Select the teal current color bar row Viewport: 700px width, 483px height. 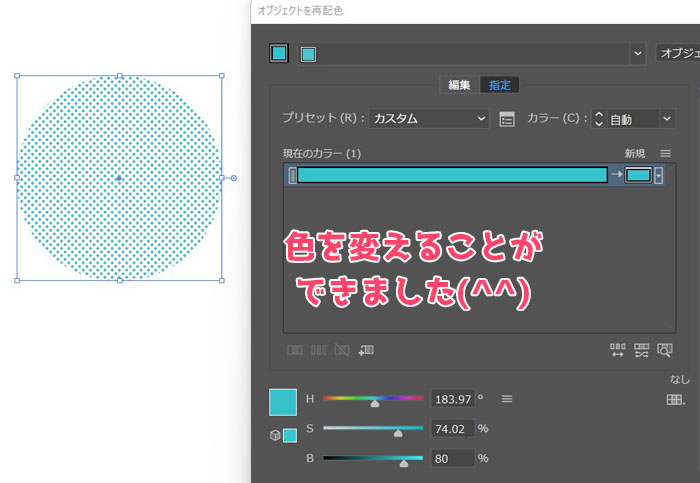[x=452, y=175]
